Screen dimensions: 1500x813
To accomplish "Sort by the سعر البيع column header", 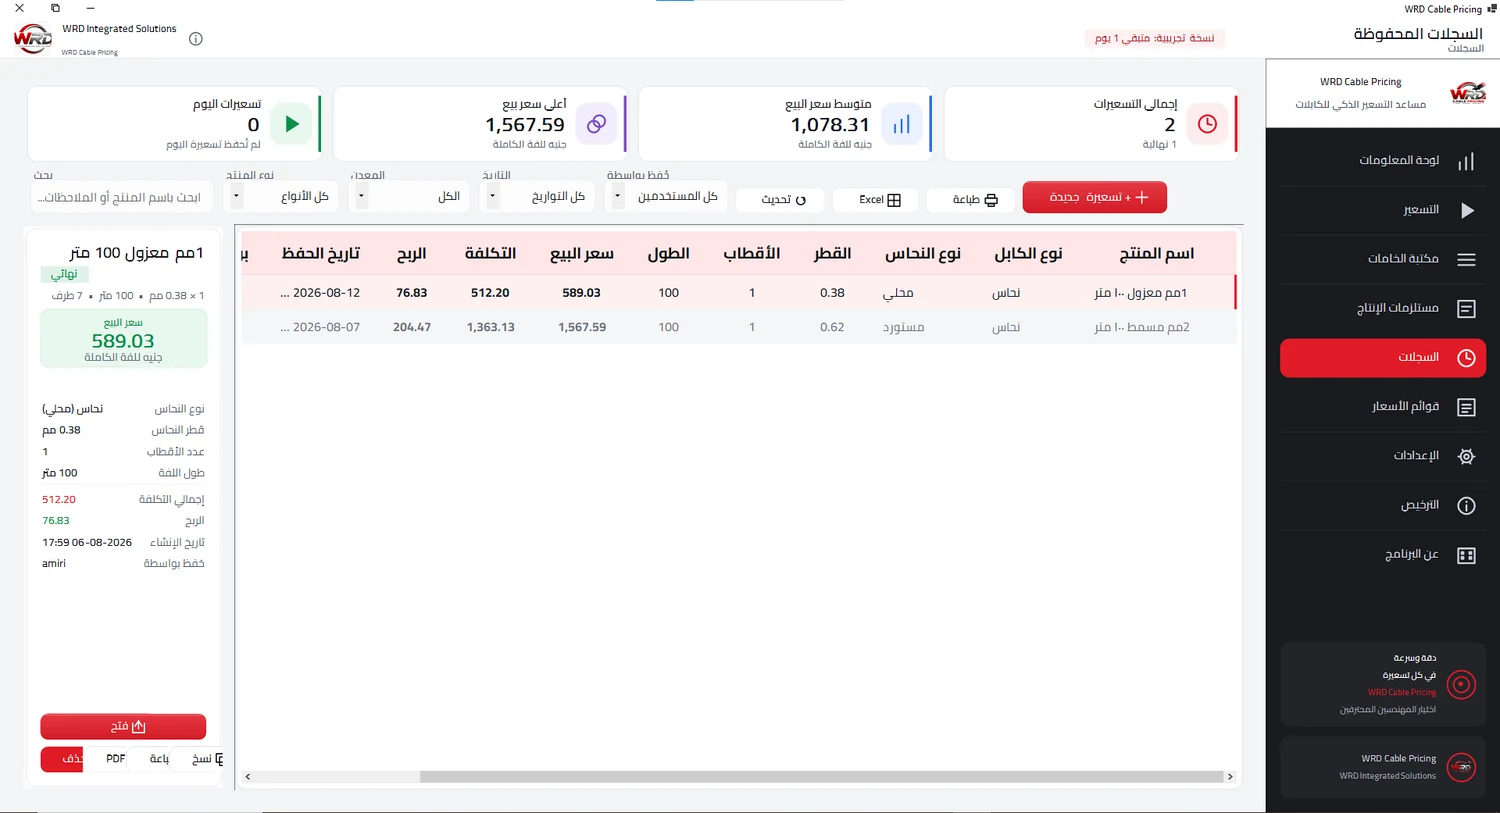I will pyautogui.click(x=582, y=254).
